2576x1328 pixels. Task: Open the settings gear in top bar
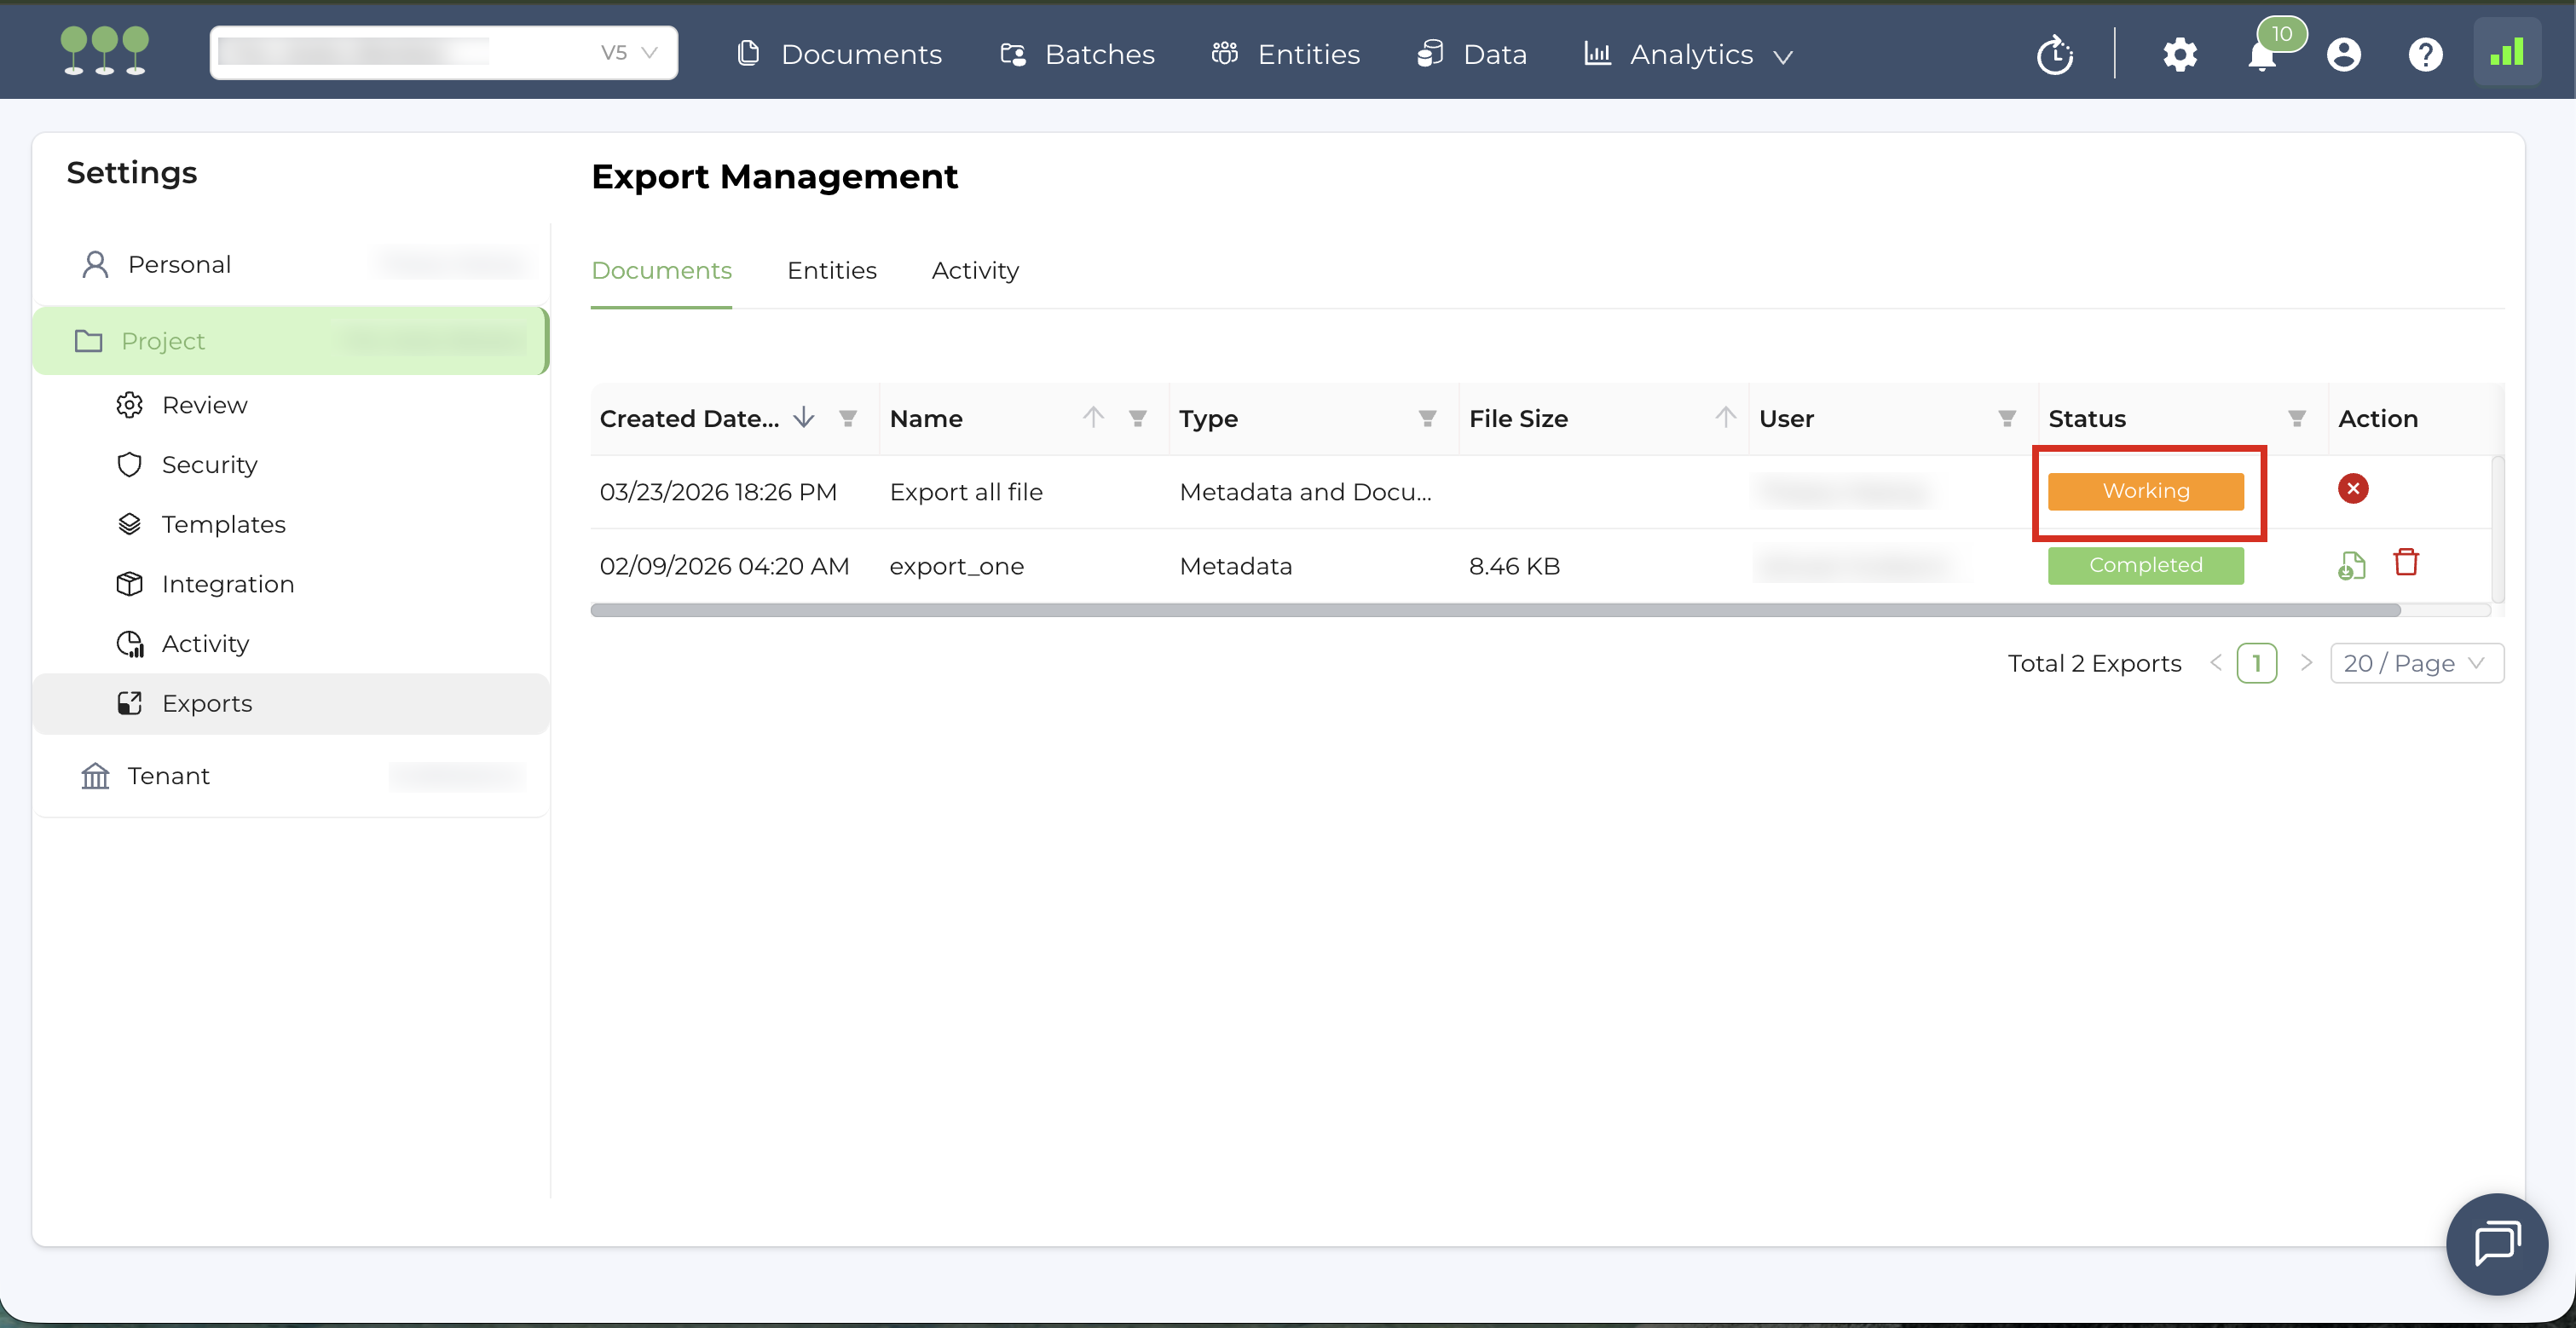pyautogui.click(x=2179, y=55)
